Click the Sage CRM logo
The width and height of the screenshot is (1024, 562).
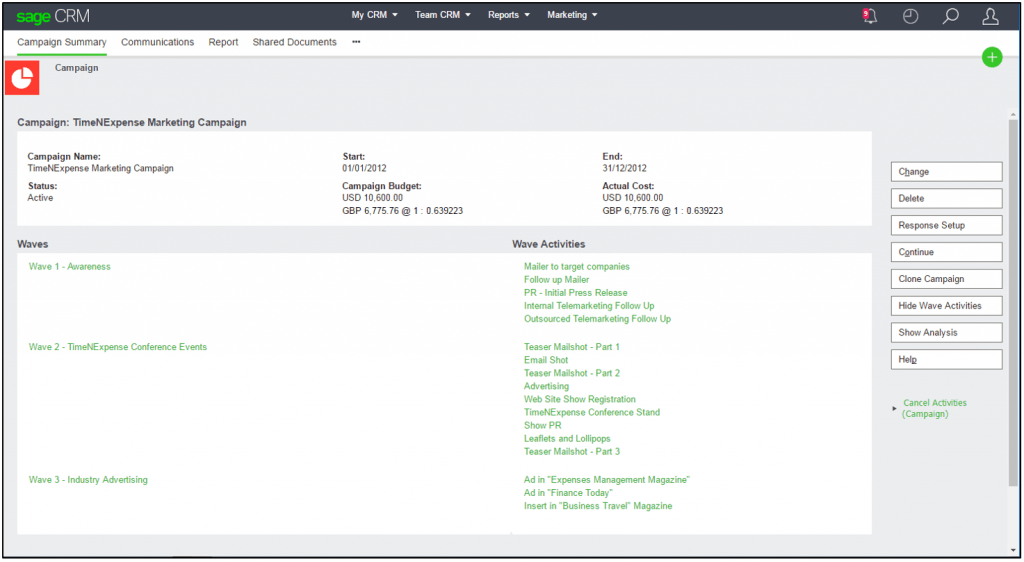pos(53,16)
